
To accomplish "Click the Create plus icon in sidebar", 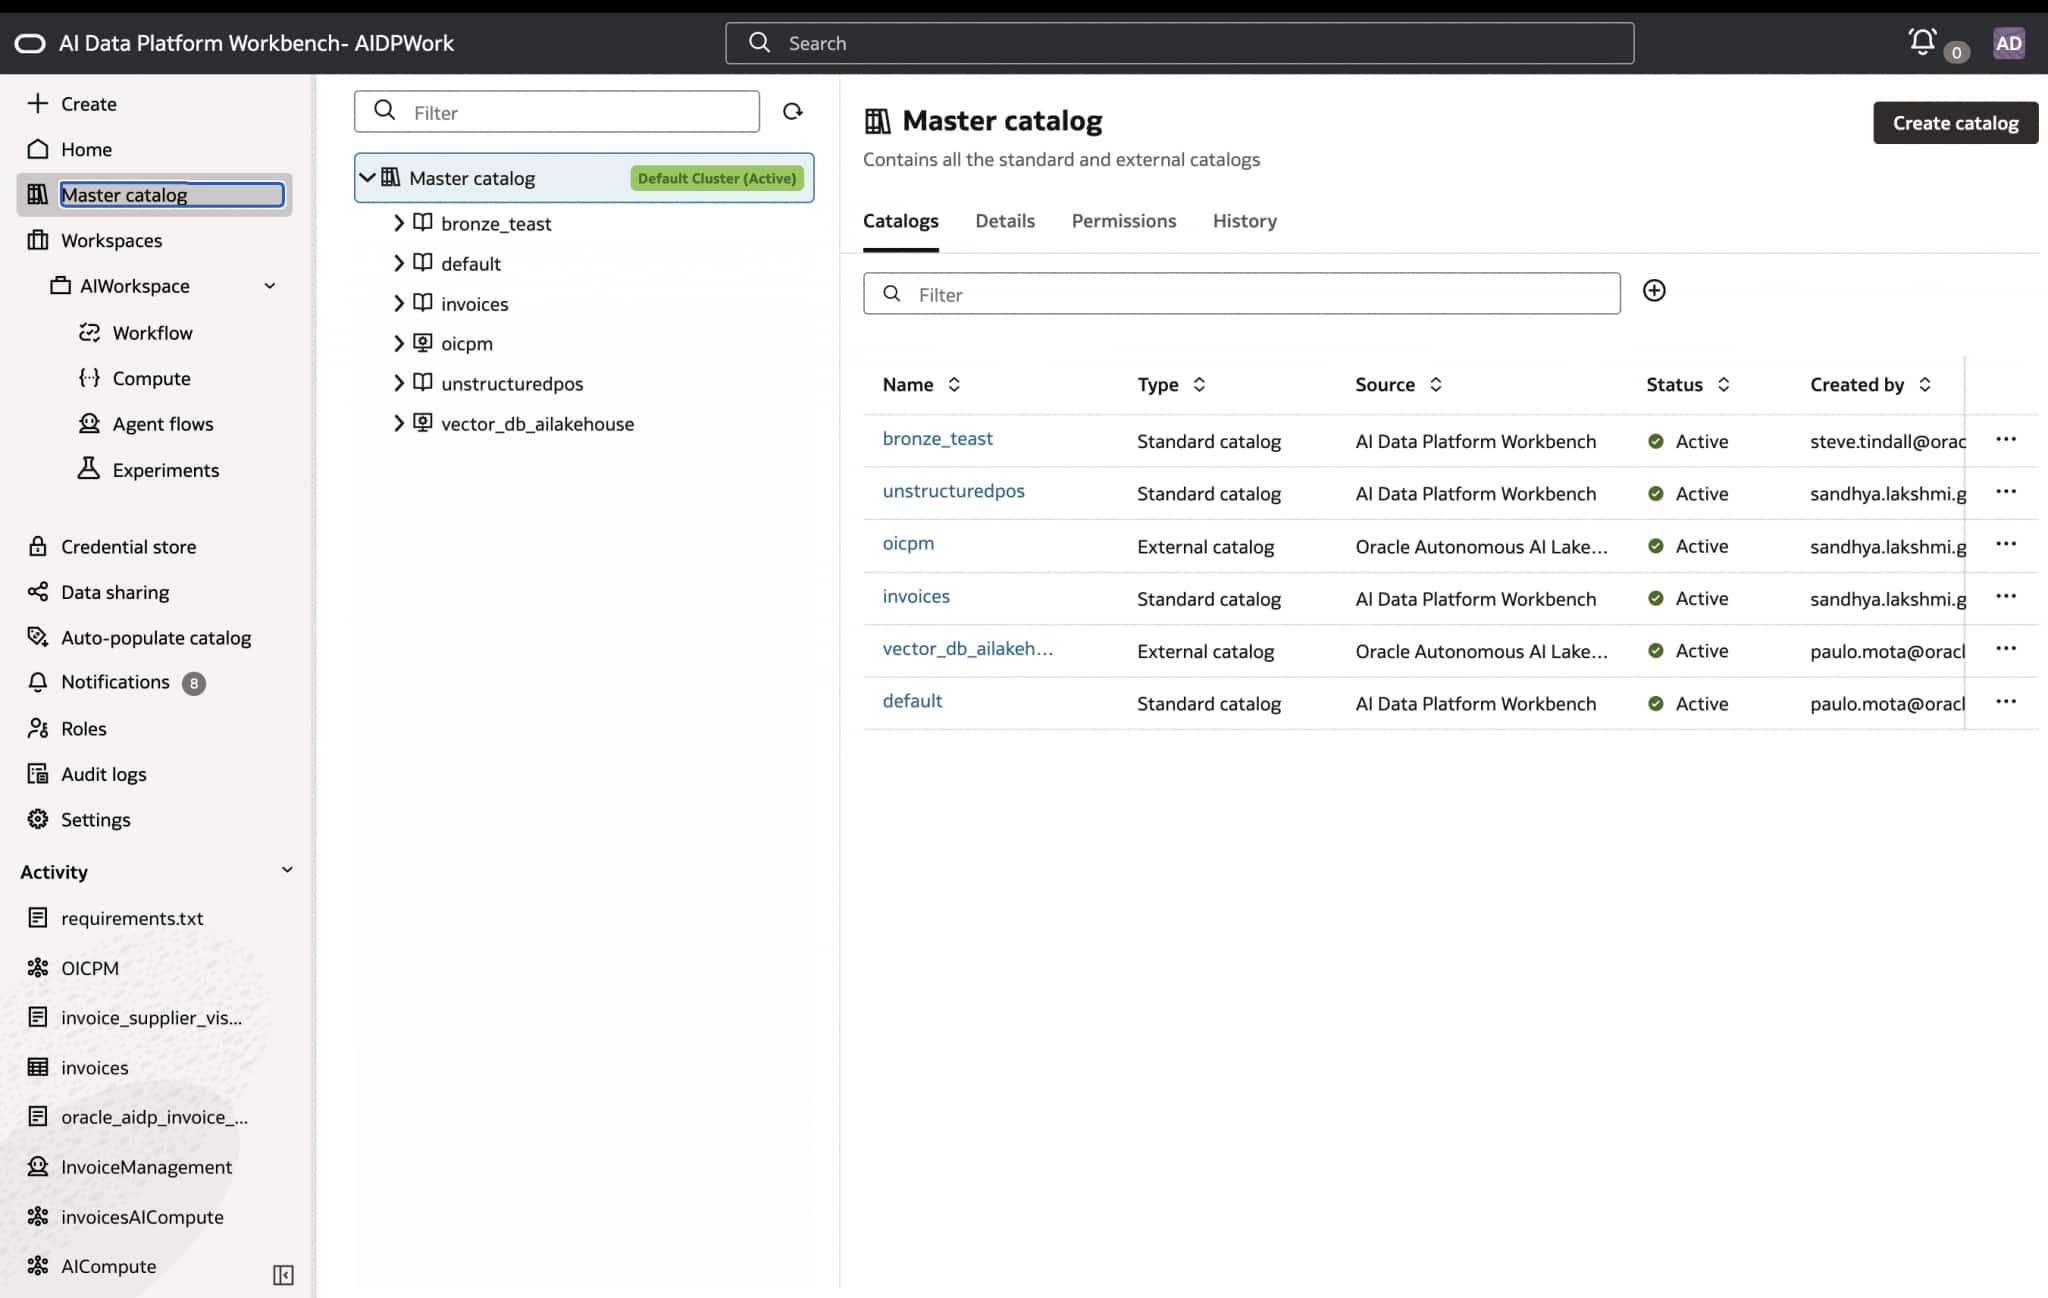I will 38,103.
